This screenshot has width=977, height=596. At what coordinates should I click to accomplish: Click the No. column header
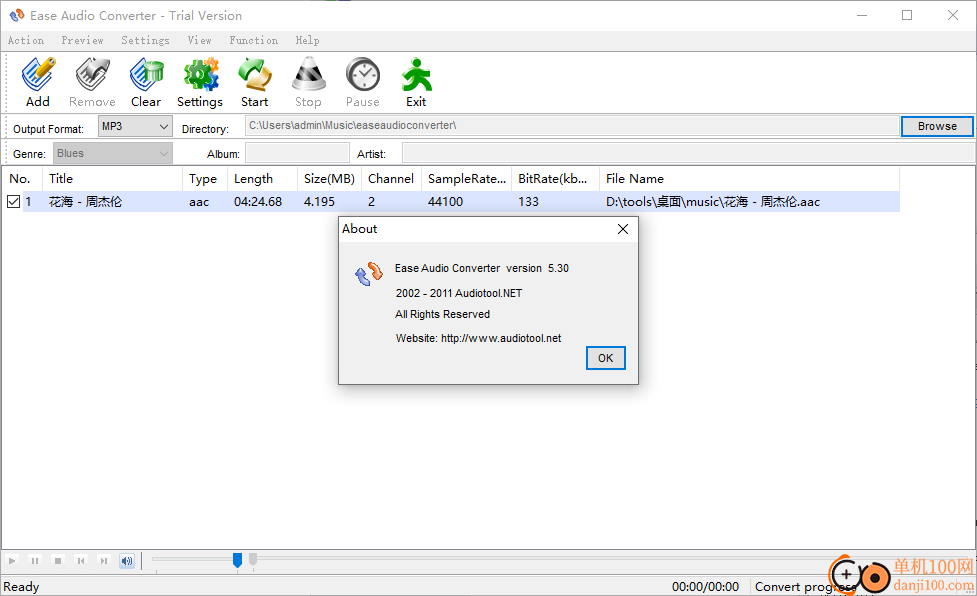pos(22,179)
